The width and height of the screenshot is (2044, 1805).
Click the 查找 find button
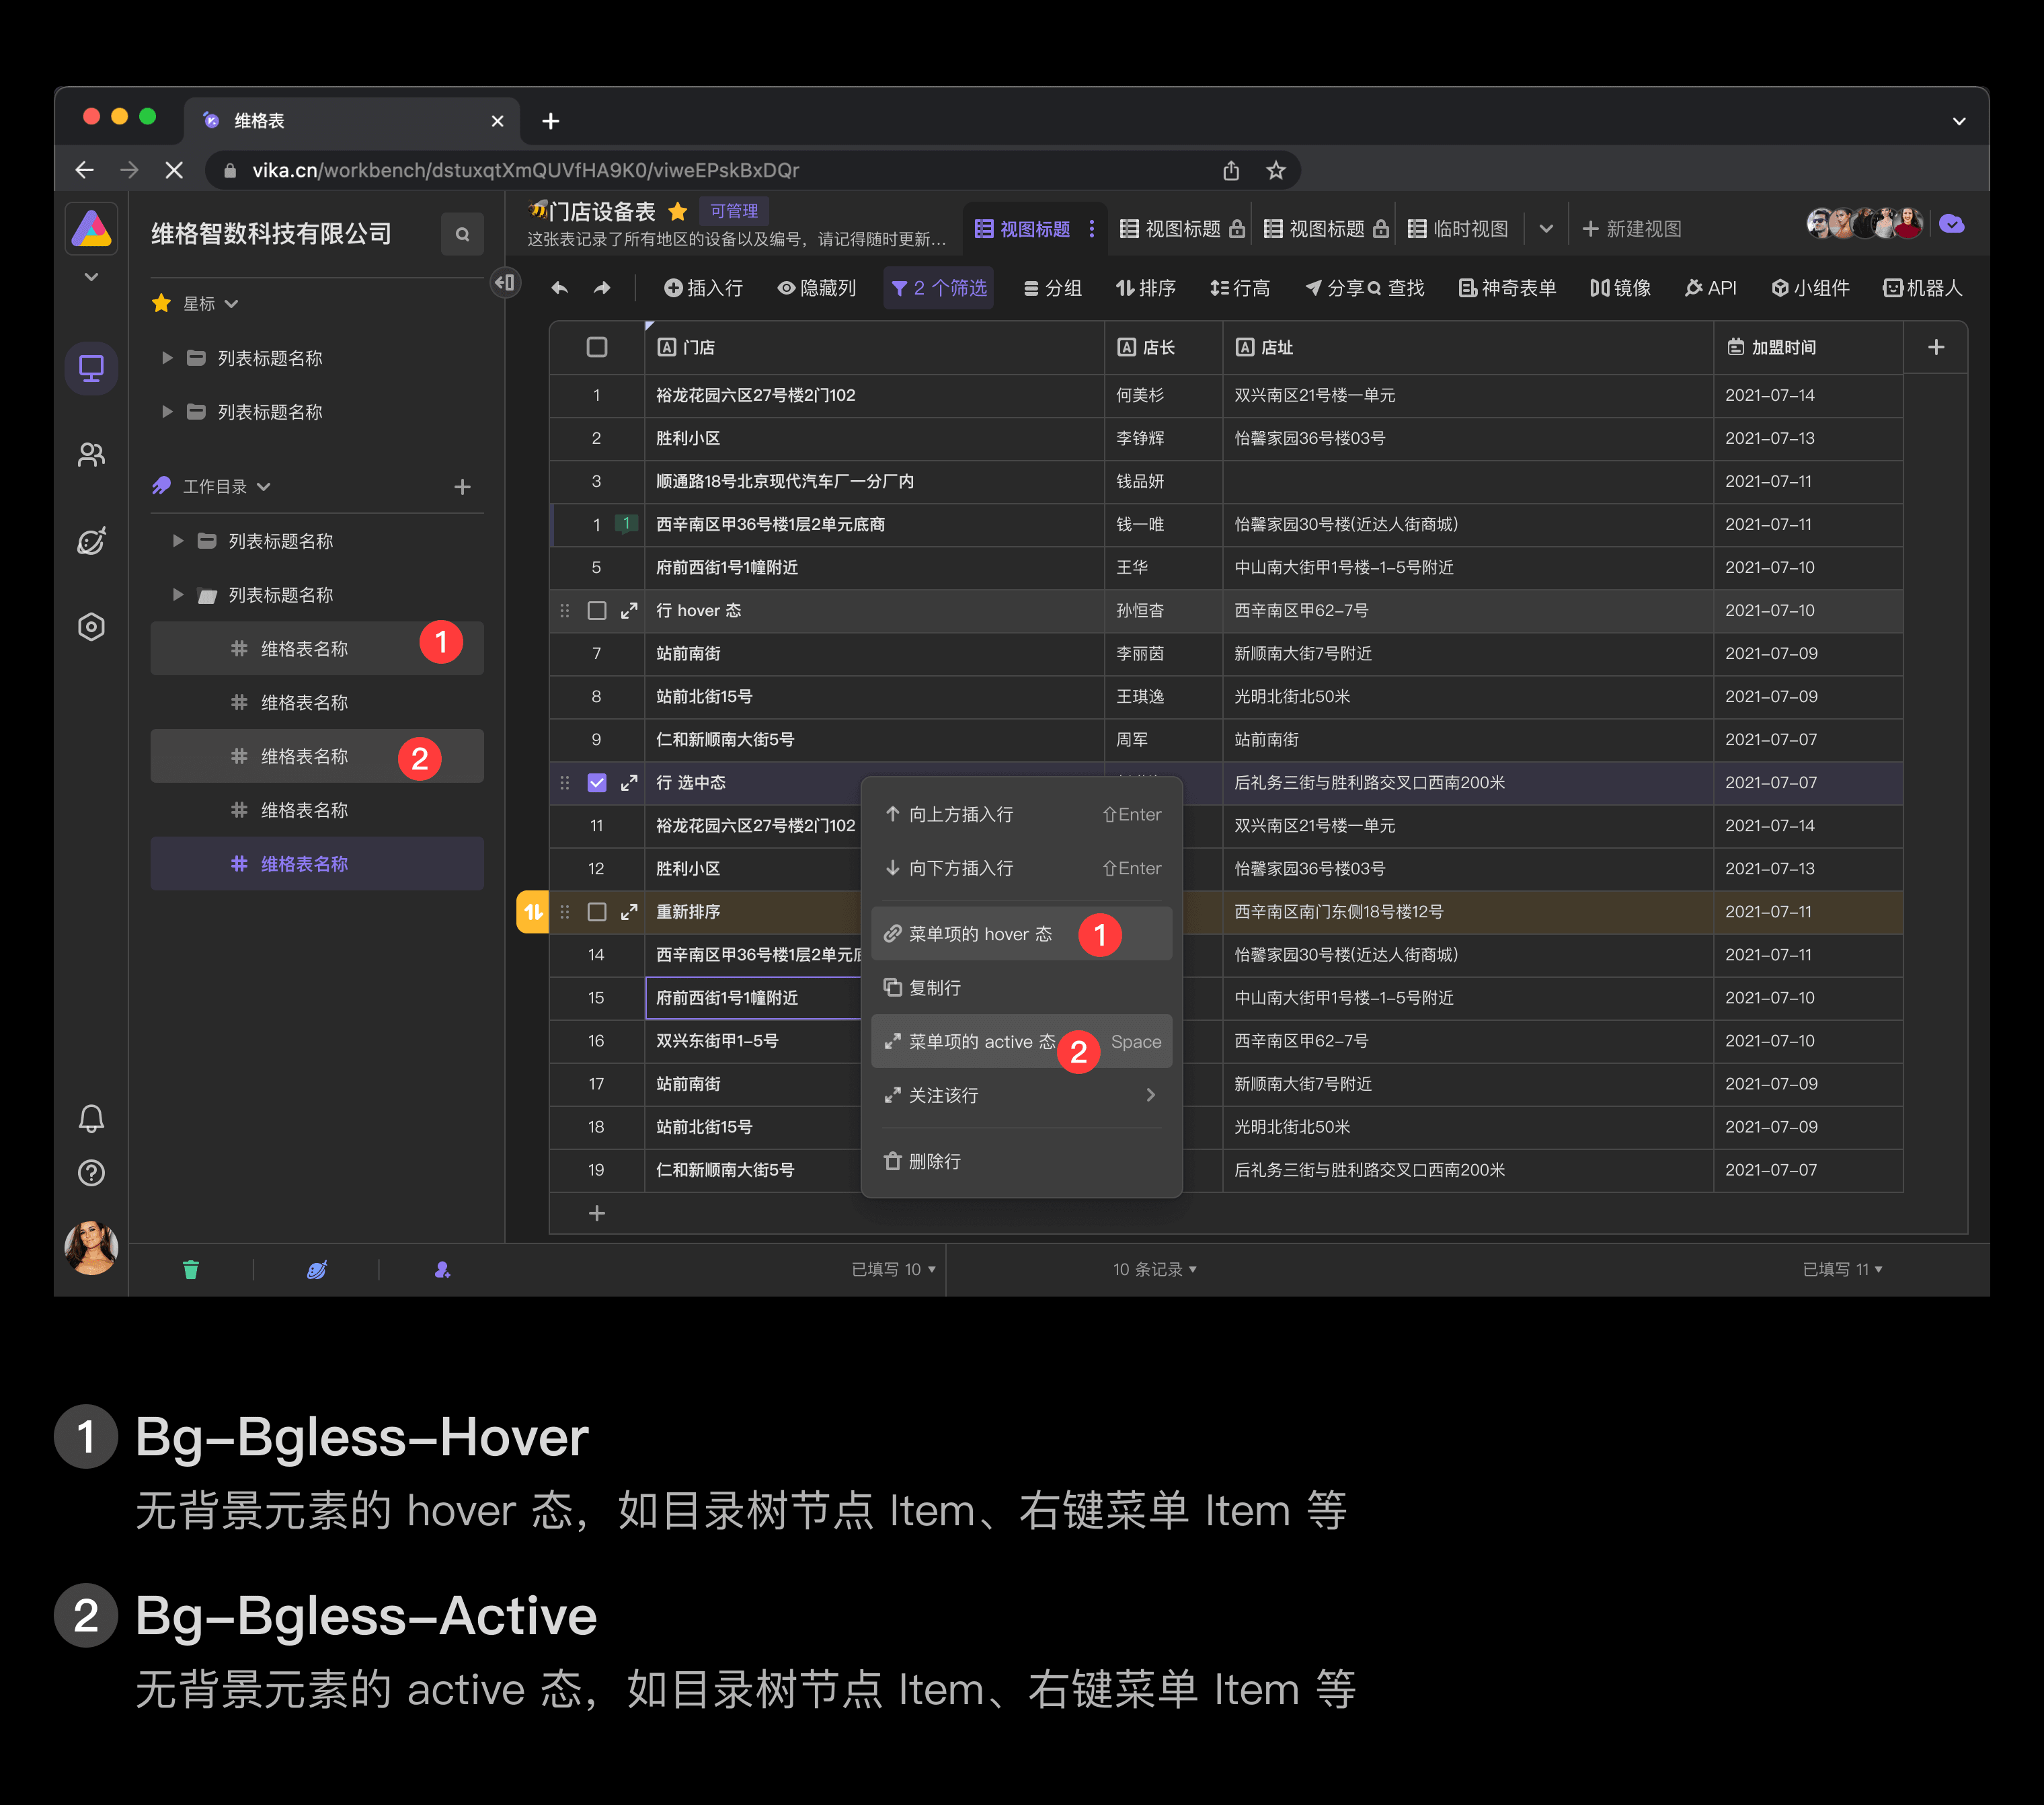point(1396,288)
